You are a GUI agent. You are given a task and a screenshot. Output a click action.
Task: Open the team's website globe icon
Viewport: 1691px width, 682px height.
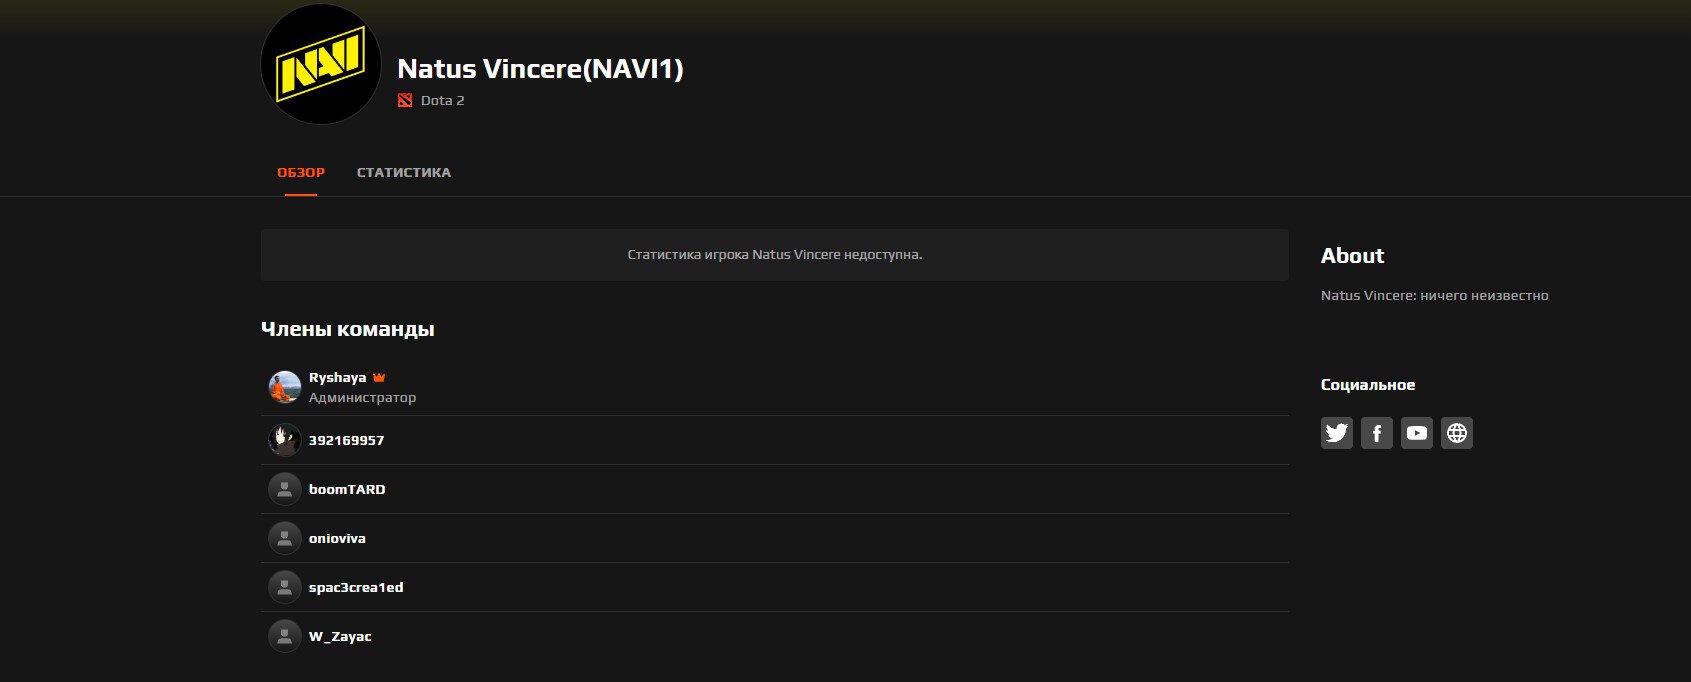pos(1456,433)
